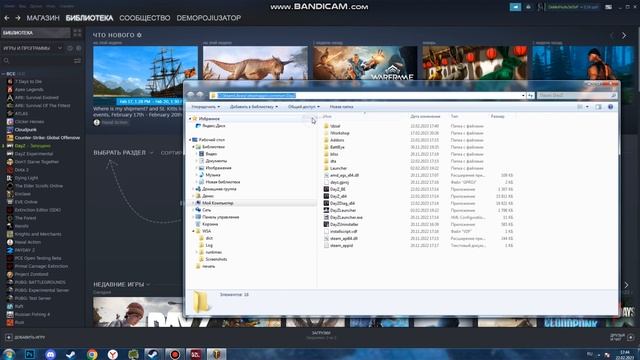Select 7 Days to Die in library
Image resolution: width=640 pixels, height=360 pixels.
click(28, 82)
